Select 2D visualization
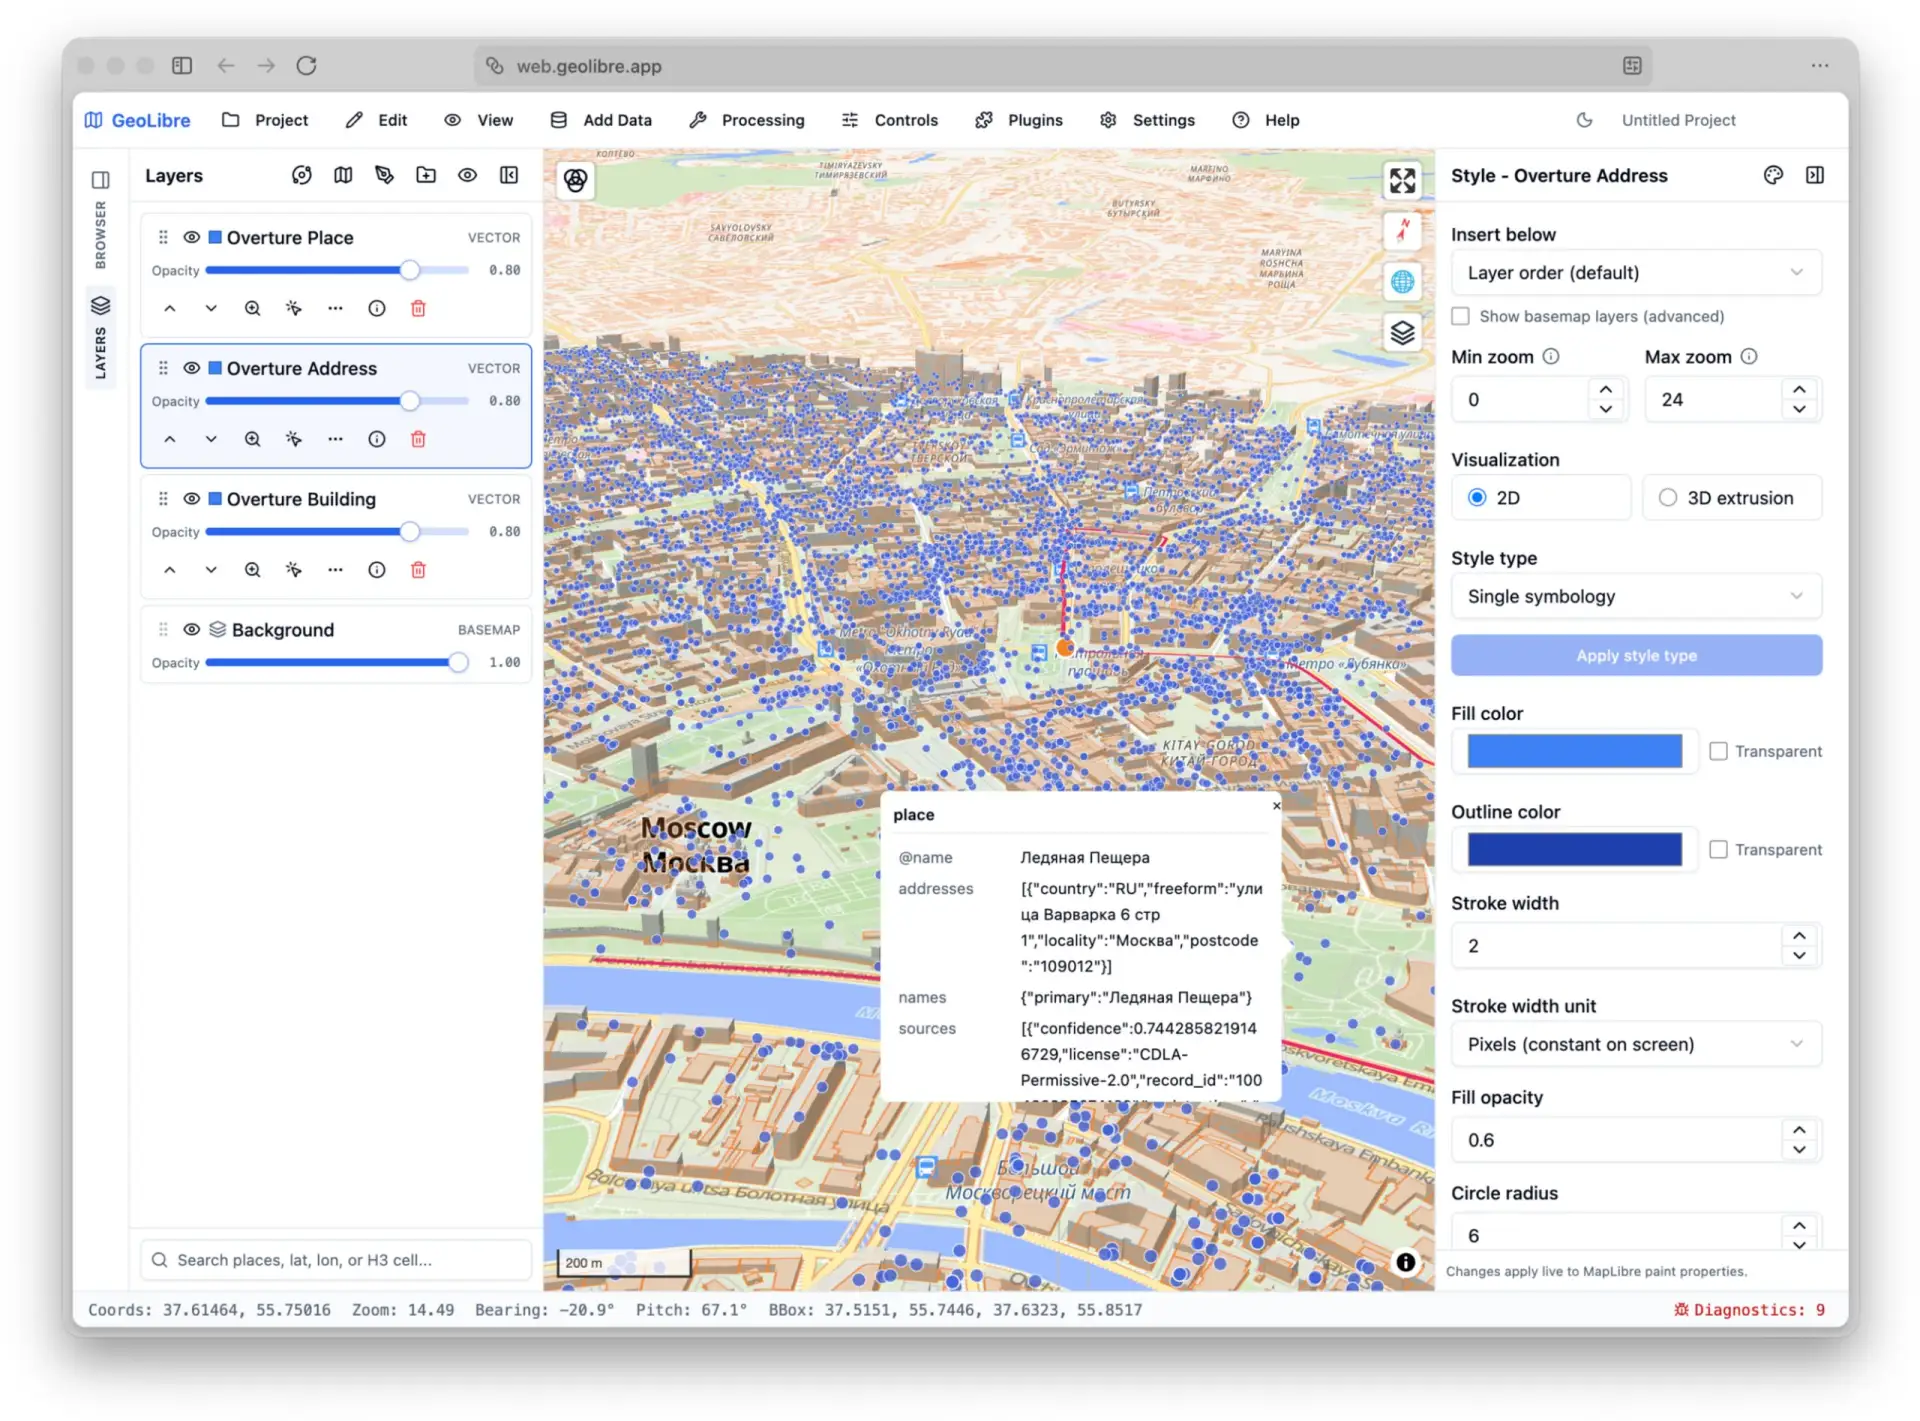1920x1421 pixels. pyautogui.click(x=1541, y=498)
